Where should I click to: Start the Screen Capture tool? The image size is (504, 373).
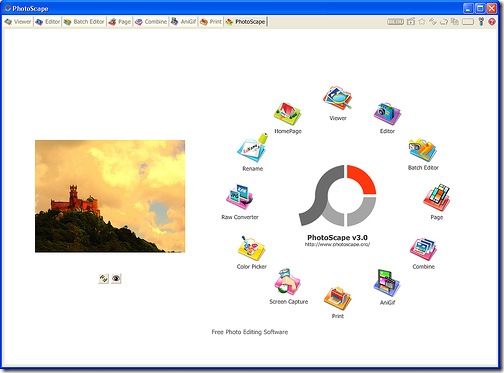287,282
